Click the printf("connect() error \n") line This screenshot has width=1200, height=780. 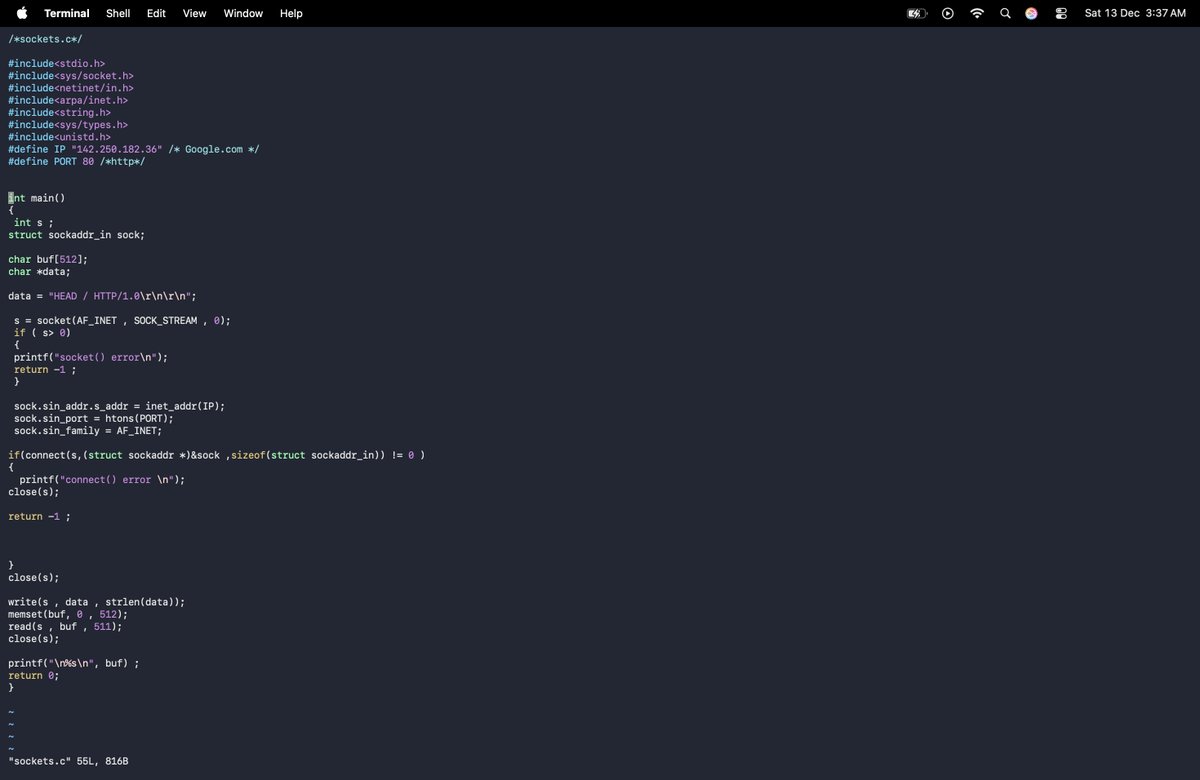tap(102, 479)
